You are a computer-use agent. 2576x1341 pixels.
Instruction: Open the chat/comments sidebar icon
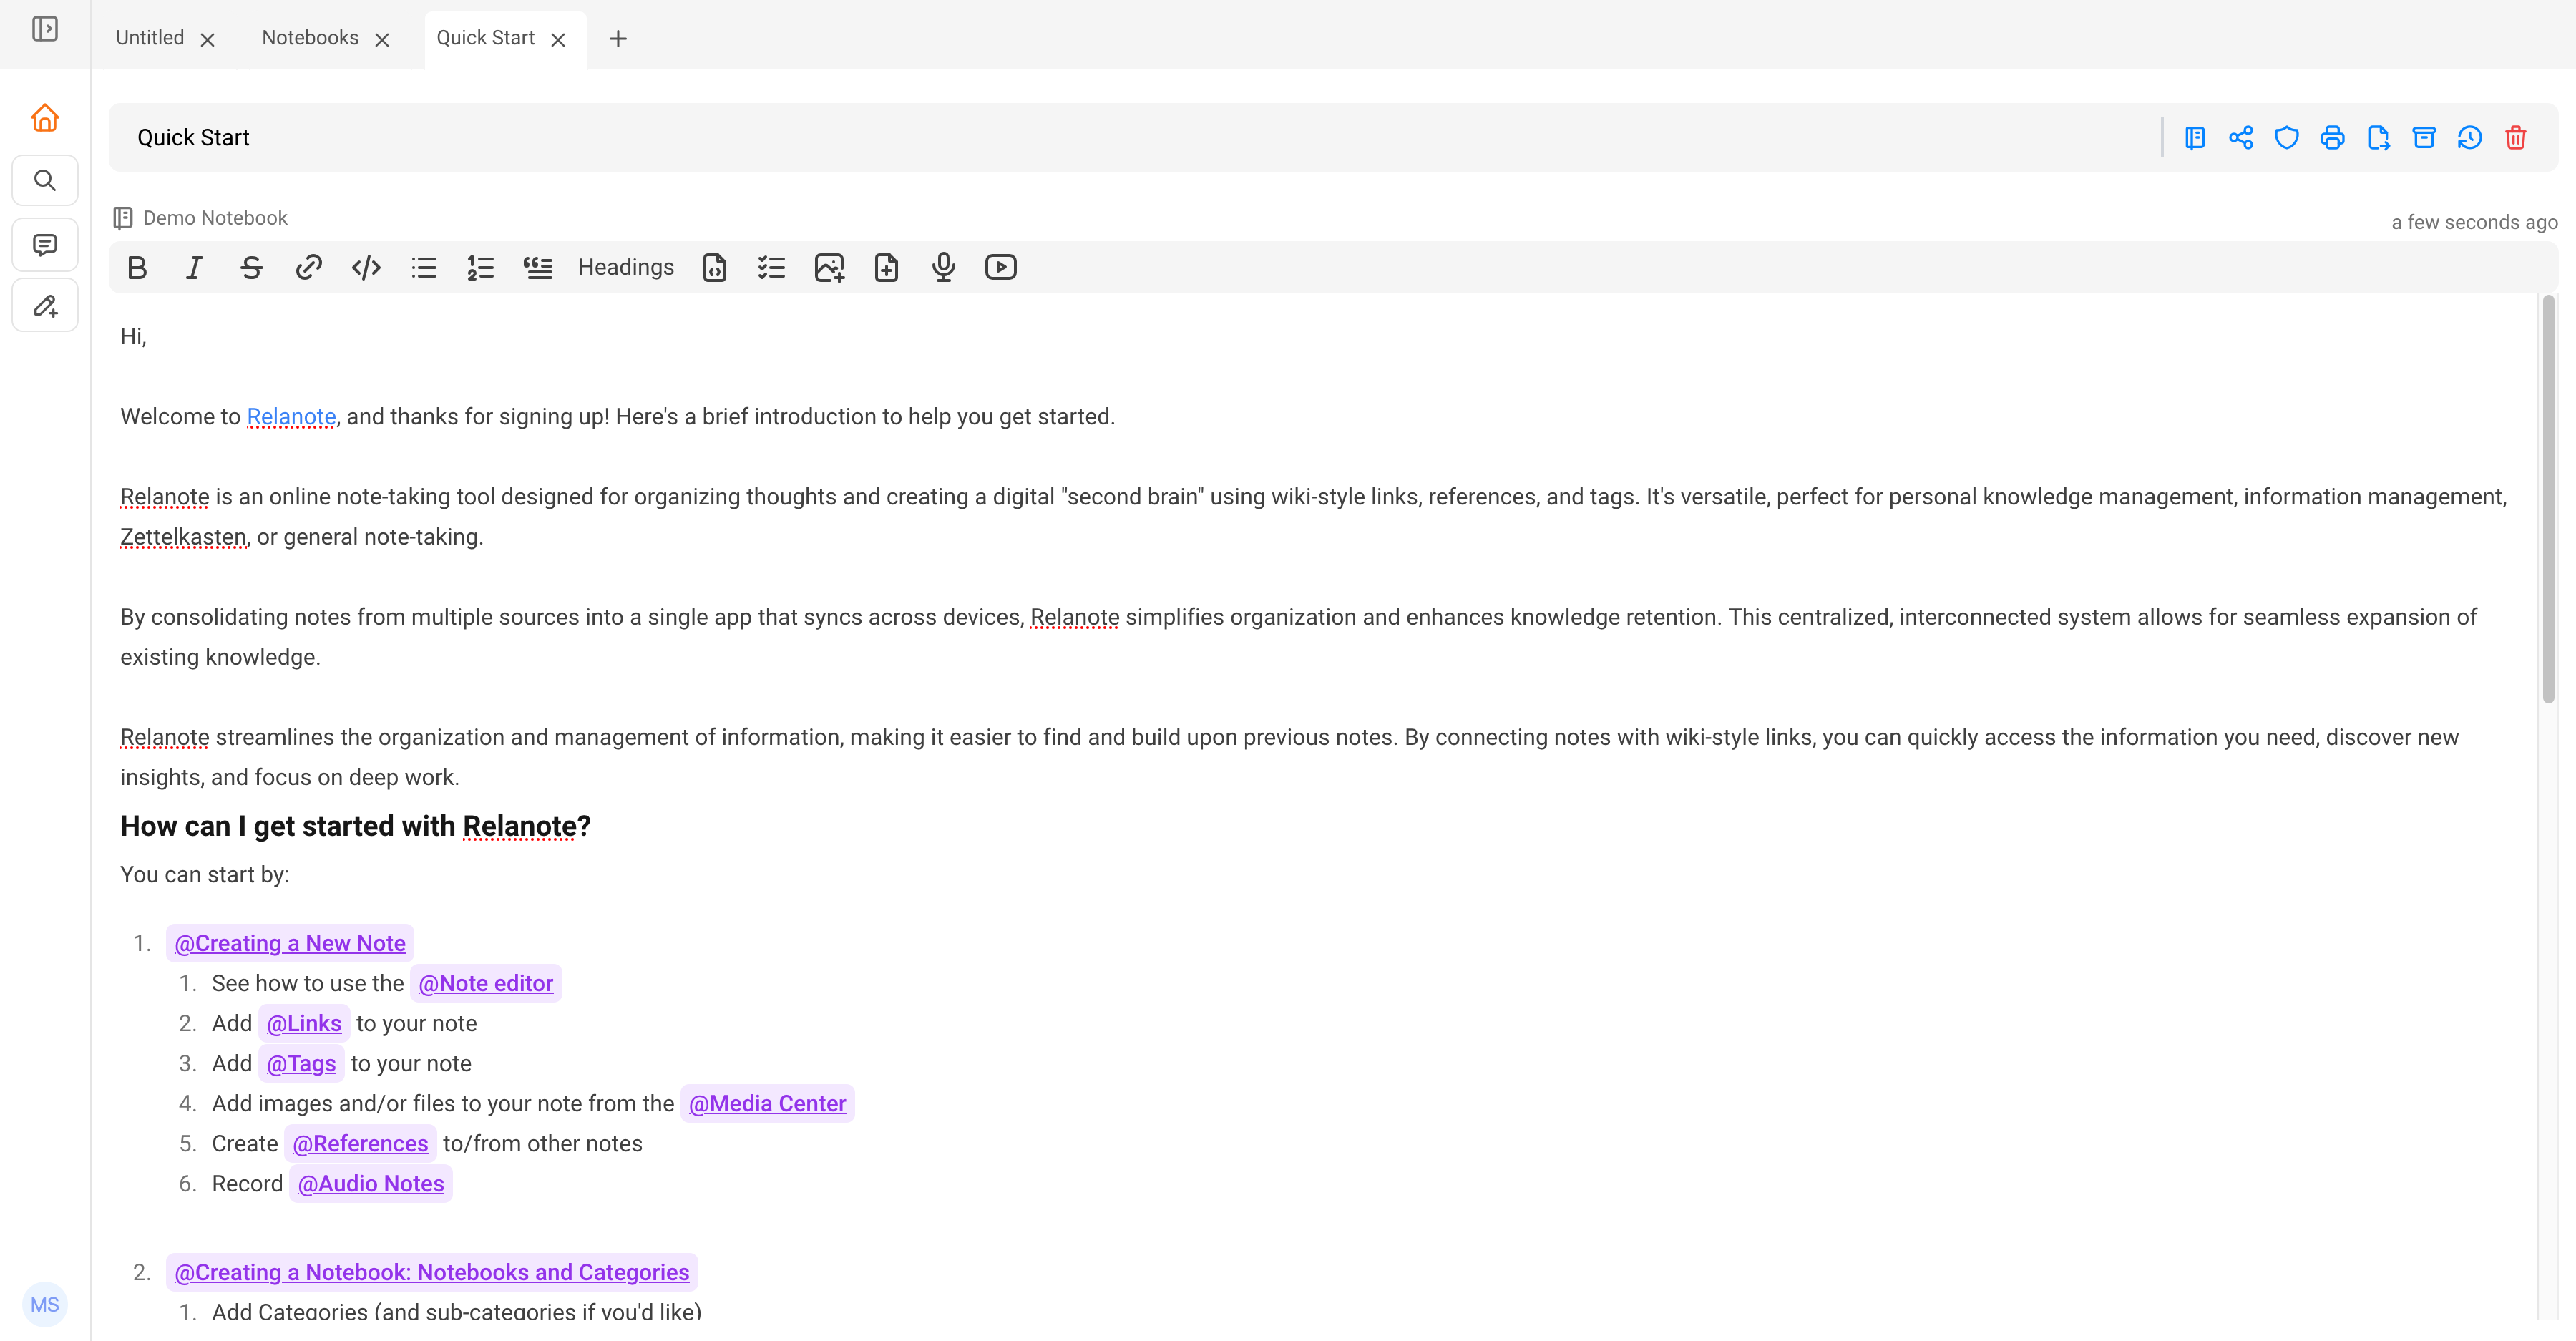pos(45,245)
